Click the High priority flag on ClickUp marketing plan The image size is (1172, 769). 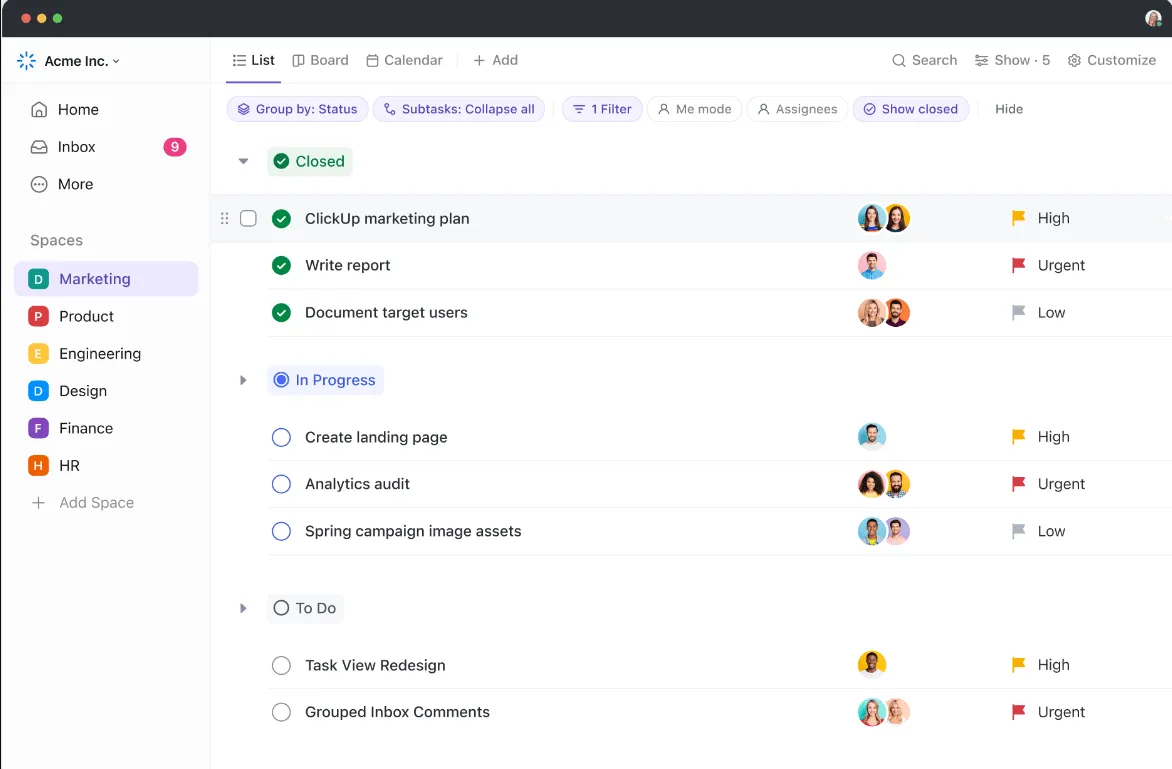click(1018, 218)
